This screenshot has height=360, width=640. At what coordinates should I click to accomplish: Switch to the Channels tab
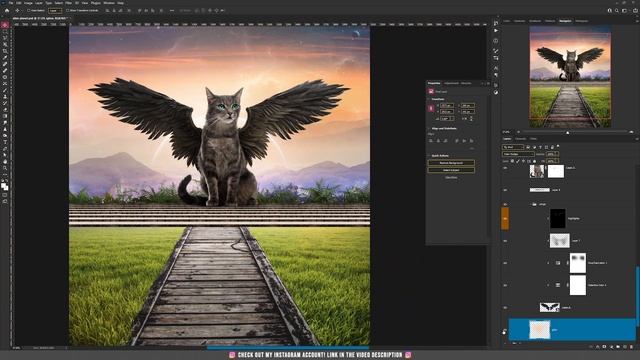point(520,139)
